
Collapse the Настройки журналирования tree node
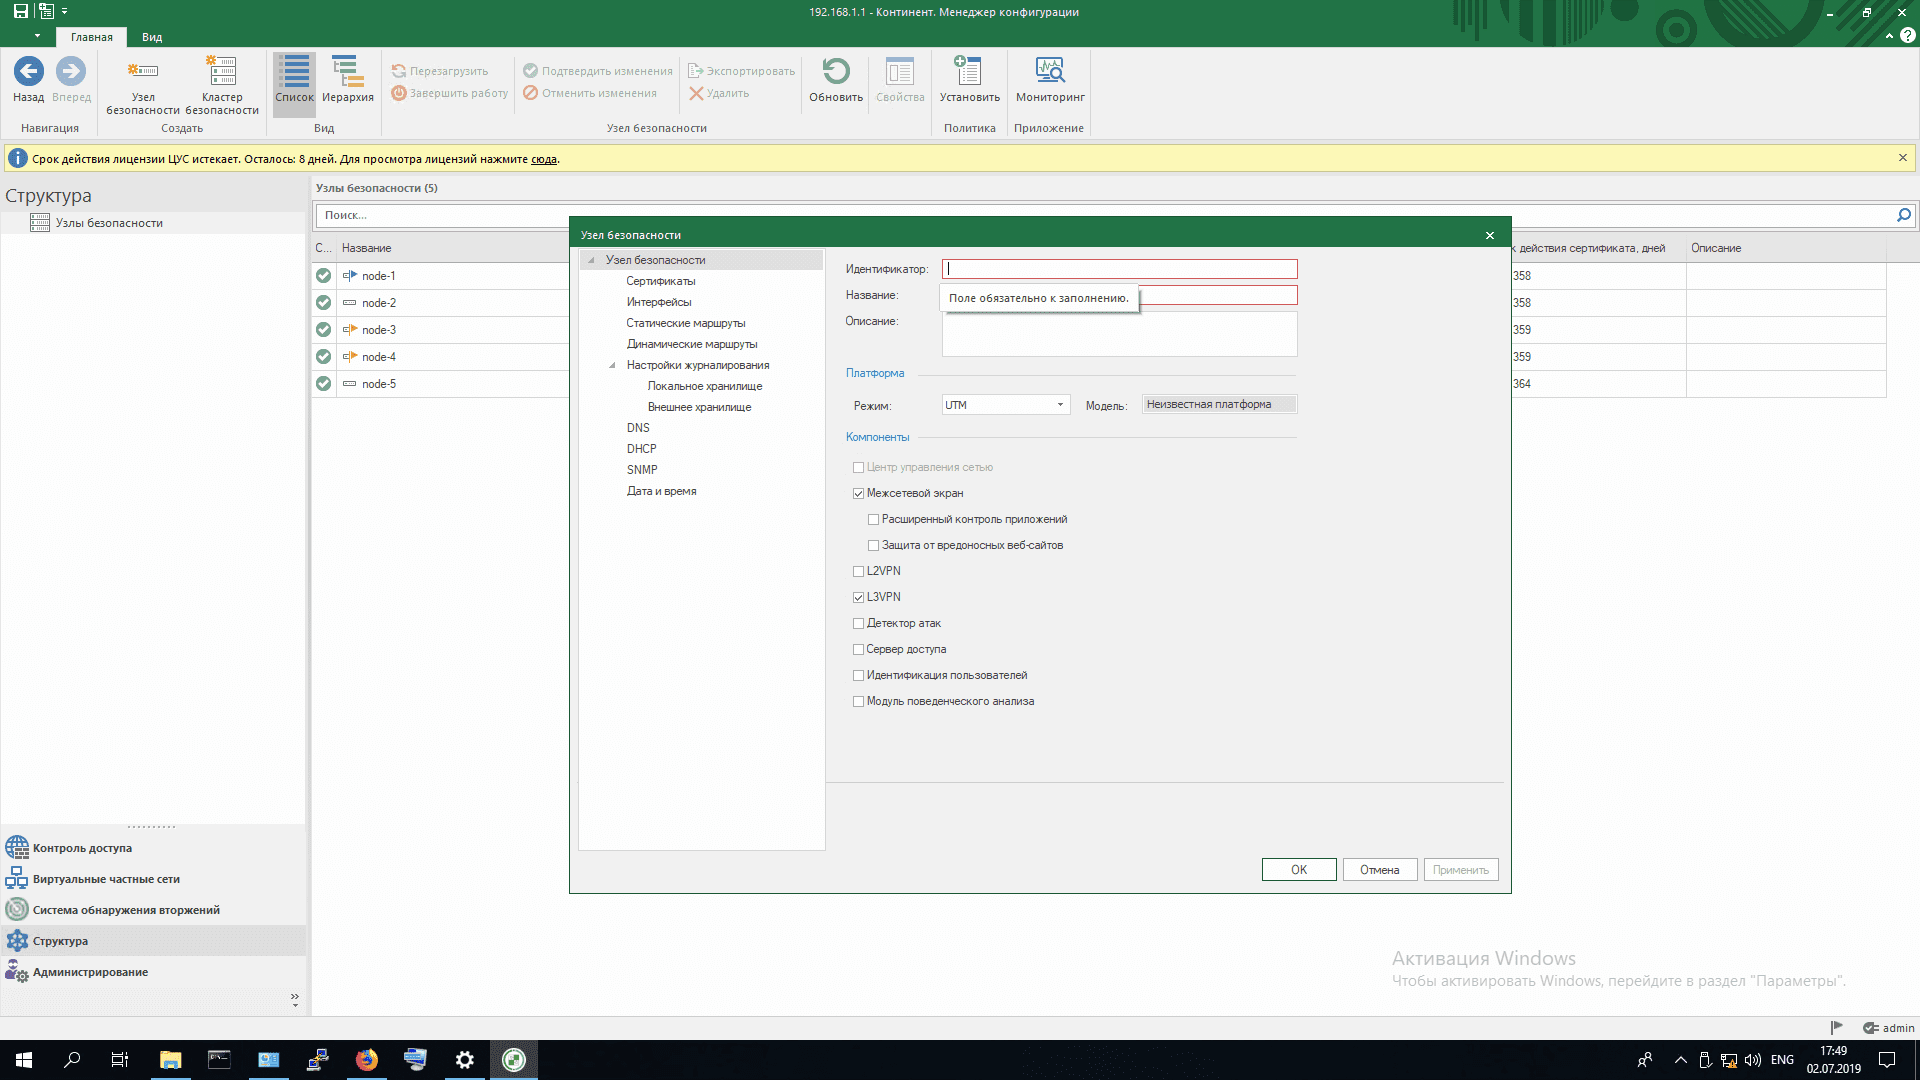coord(612,366)
